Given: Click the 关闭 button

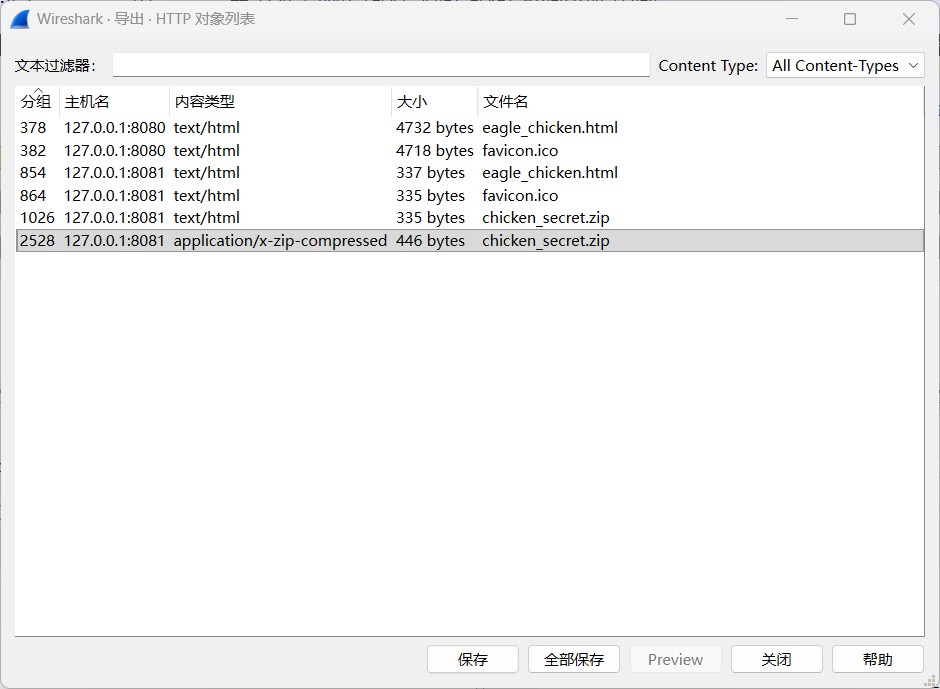Looking at the screenshot, I should (x=776, y=660).
